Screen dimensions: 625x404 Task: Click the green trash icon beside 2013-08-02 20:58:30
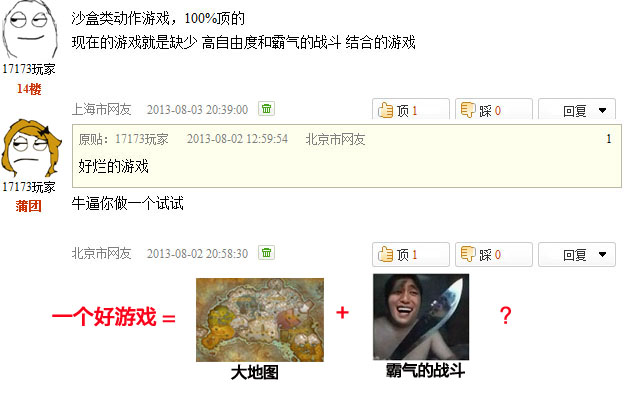[x=266, y=253]
